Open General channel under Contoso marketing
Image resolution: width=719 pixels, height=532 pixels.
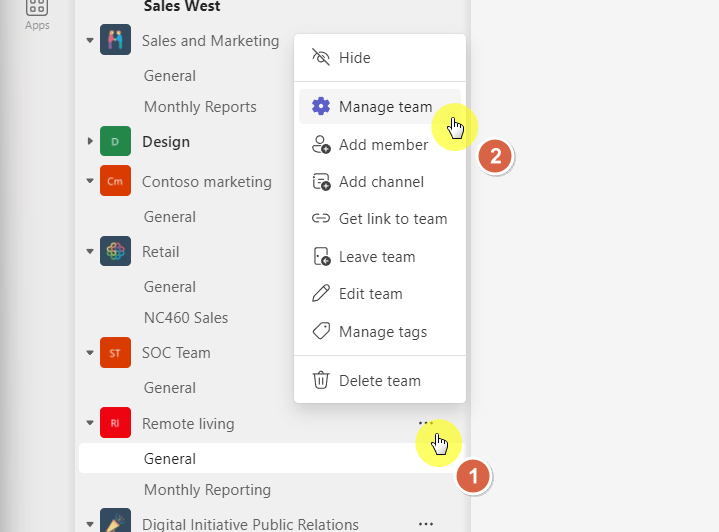pos(170,216)
